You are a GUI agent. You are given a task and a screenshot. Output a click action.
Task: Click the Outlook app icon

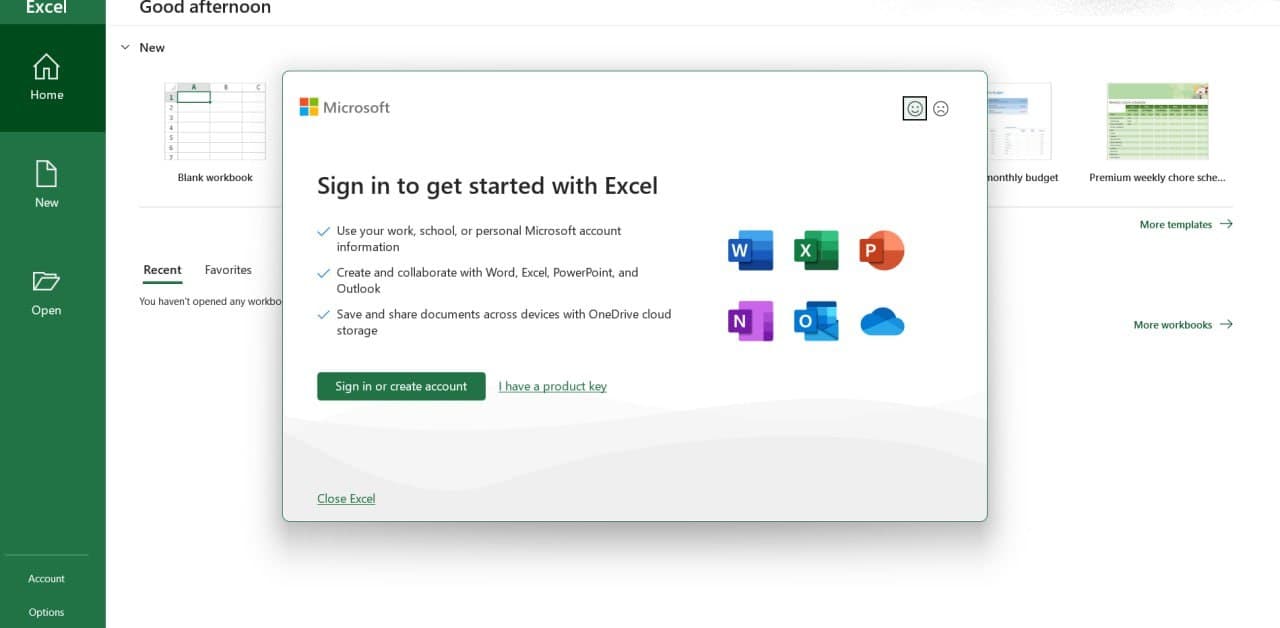tap(816, 321)
